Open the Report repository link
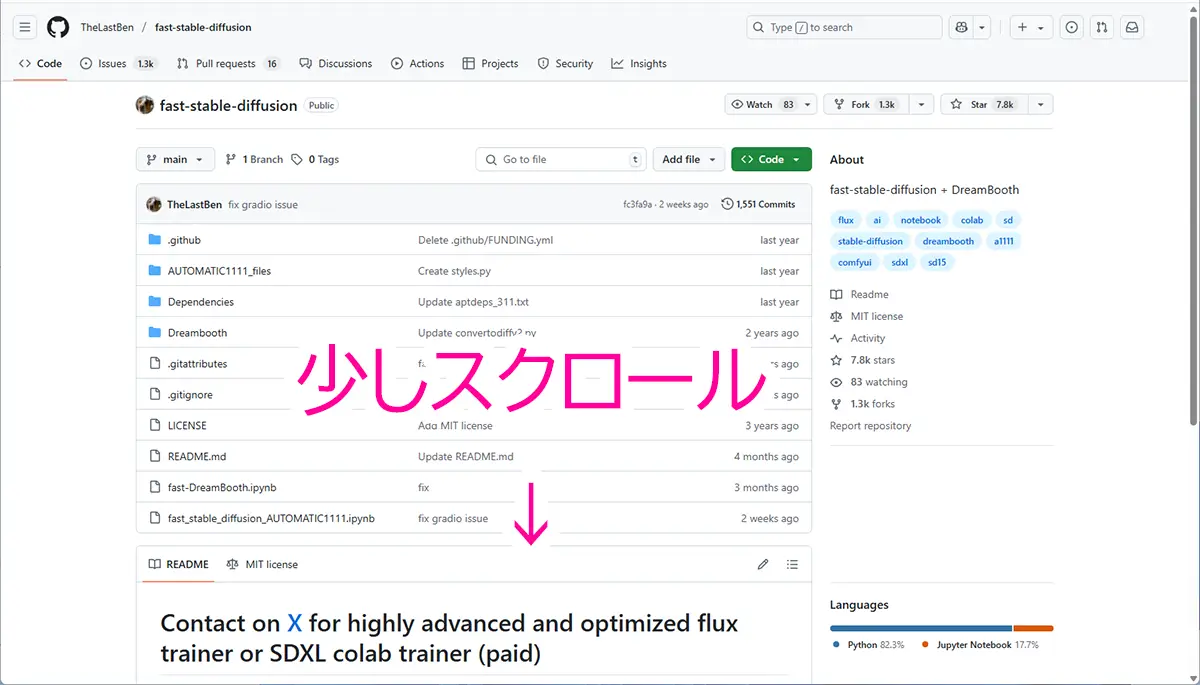This screenshot has width=1200, height=685. [870, 426]
